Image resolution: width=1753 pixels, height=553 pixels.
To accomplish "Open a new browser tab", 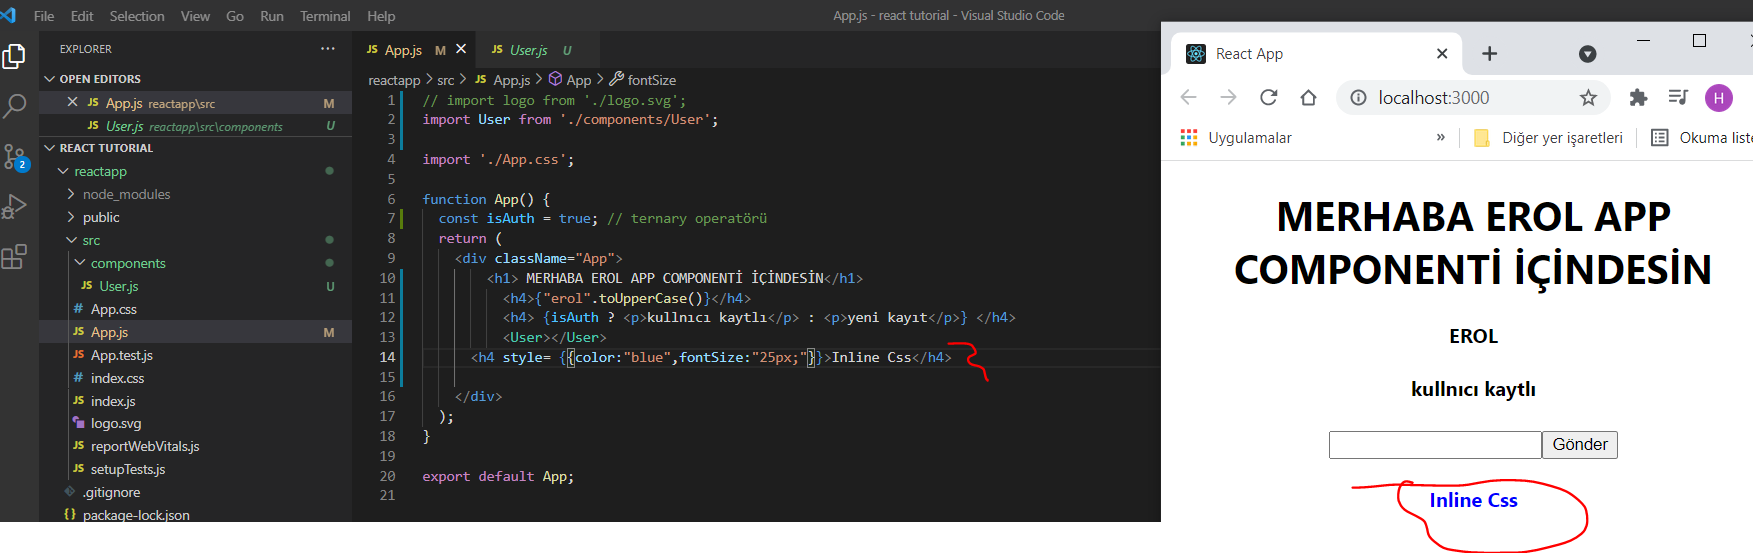I will tap(1489, 54).
